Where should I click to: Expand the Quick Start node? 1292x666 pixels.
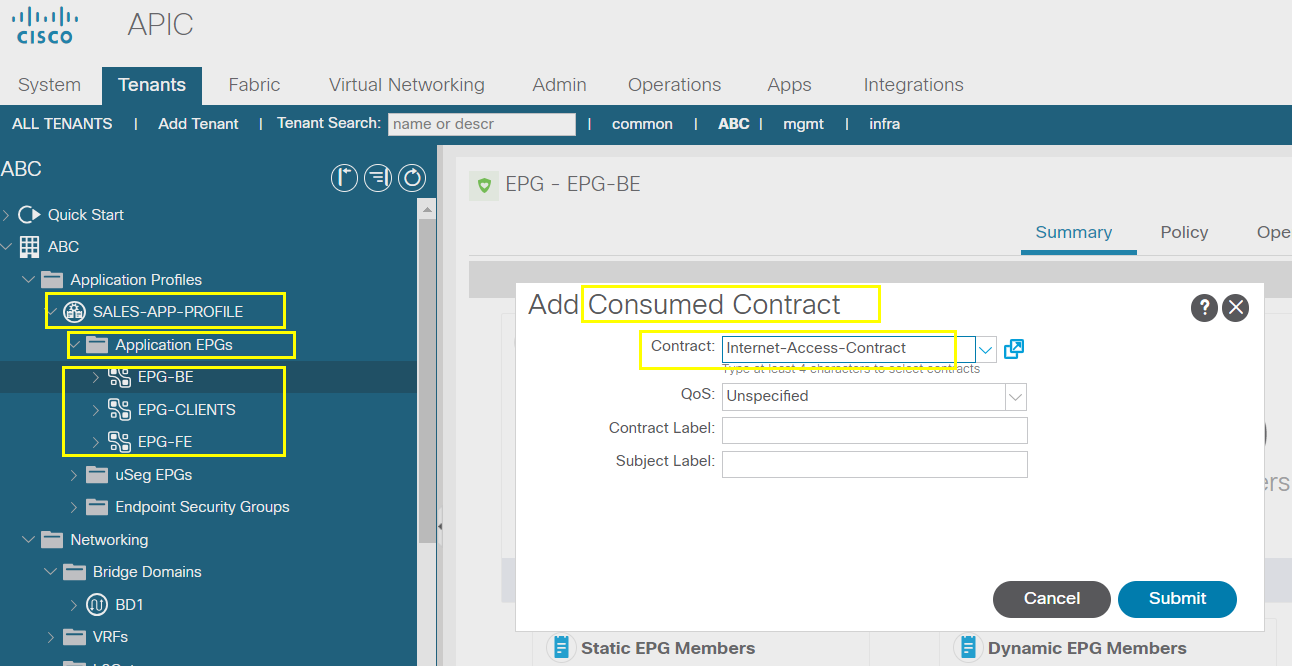(x=6, y=214)
